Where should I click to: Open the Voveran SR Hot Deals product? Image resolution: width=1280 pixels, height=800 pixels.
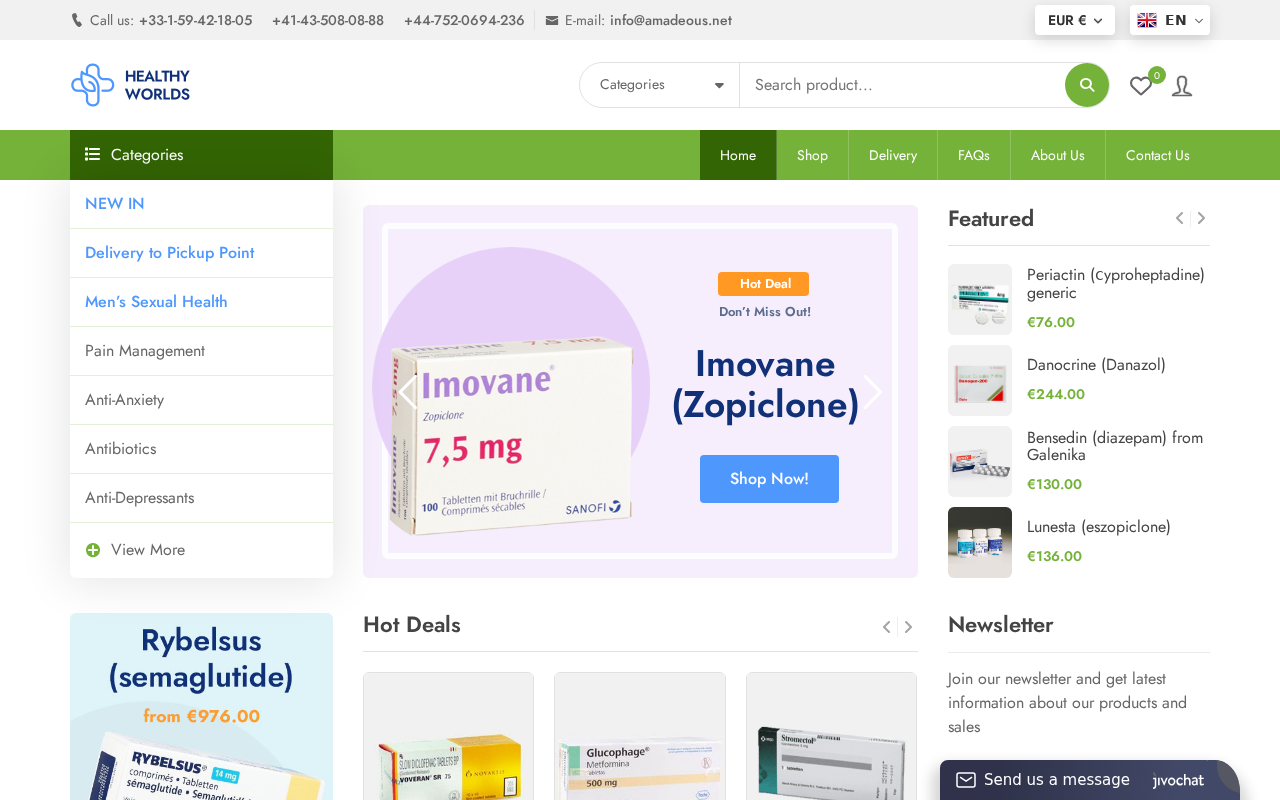coord(448,736)
